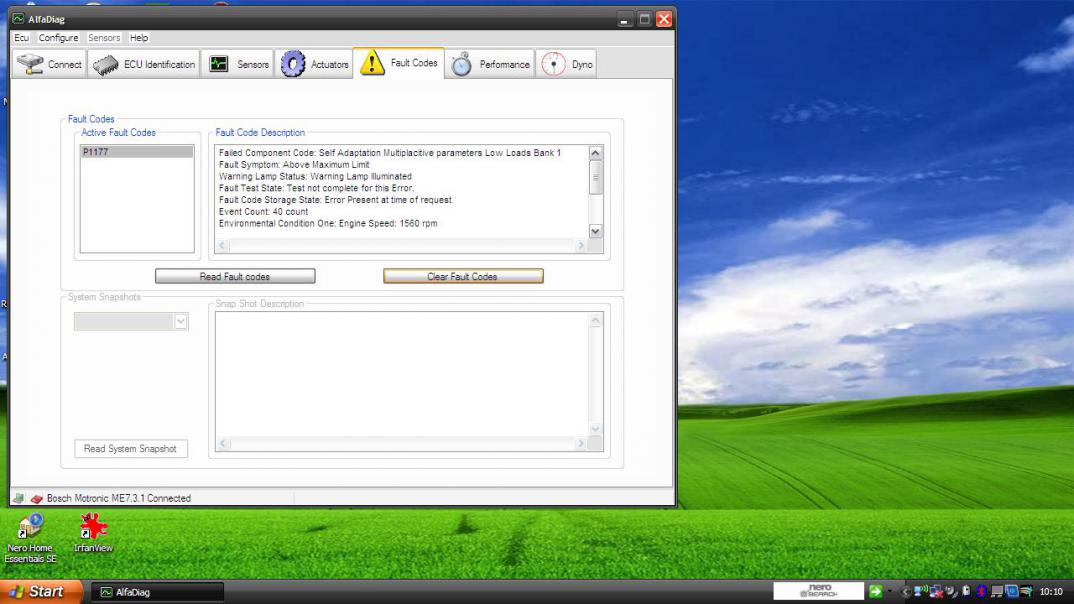Click the Bluetooth tray icon
This screenshot has height=604, width=1074.
(981, 591)
